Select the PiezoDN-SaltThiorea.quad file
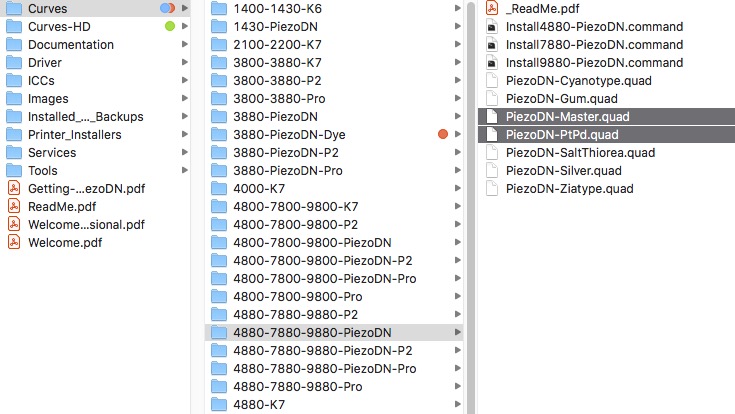 [580, 152]
